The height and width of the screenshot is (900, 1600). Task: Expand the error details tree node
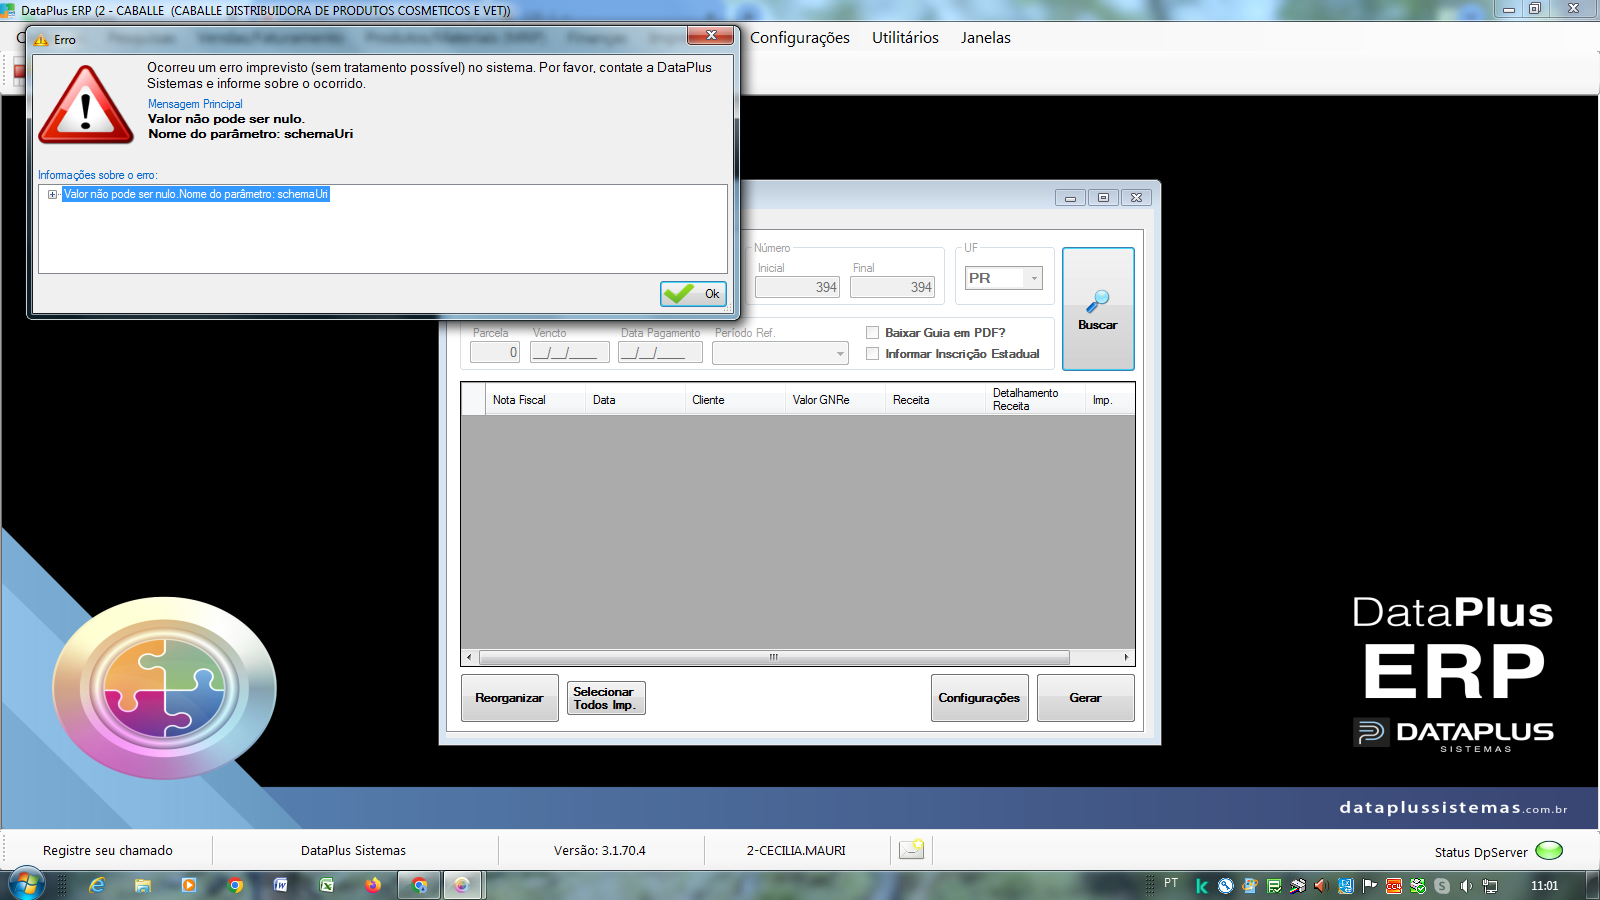(x=52, y=195)
